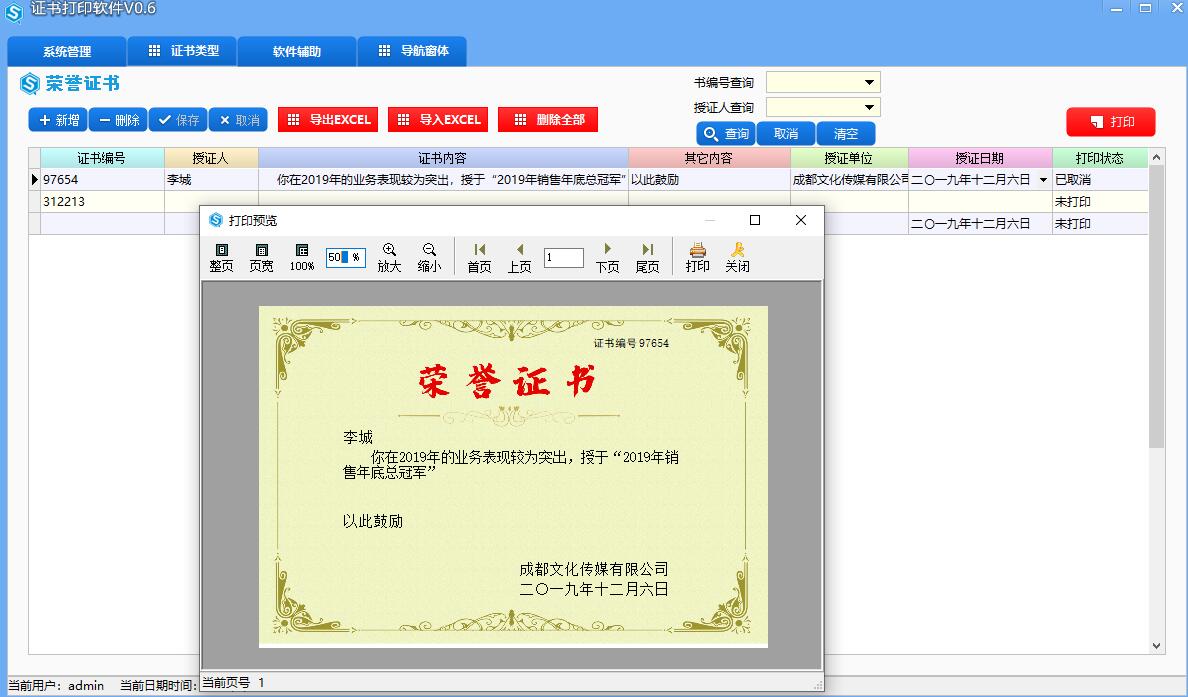Print from preview toolbar printer icon

pyautogui.click(x=697, y=258)
